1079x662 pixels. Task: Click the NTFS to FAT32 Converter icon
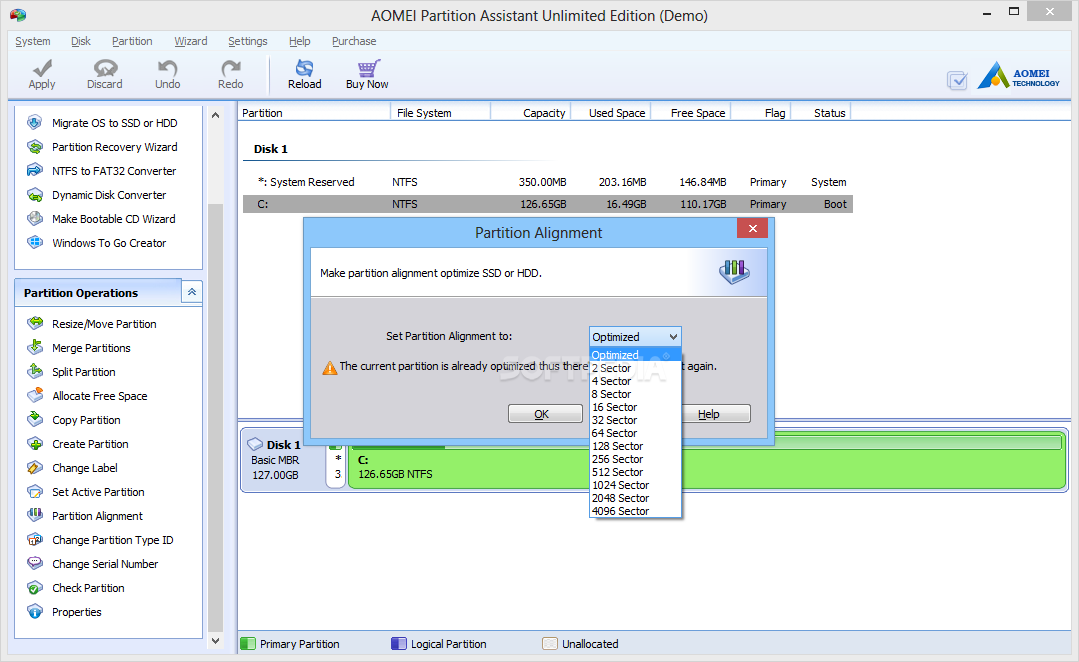(34, 170)
